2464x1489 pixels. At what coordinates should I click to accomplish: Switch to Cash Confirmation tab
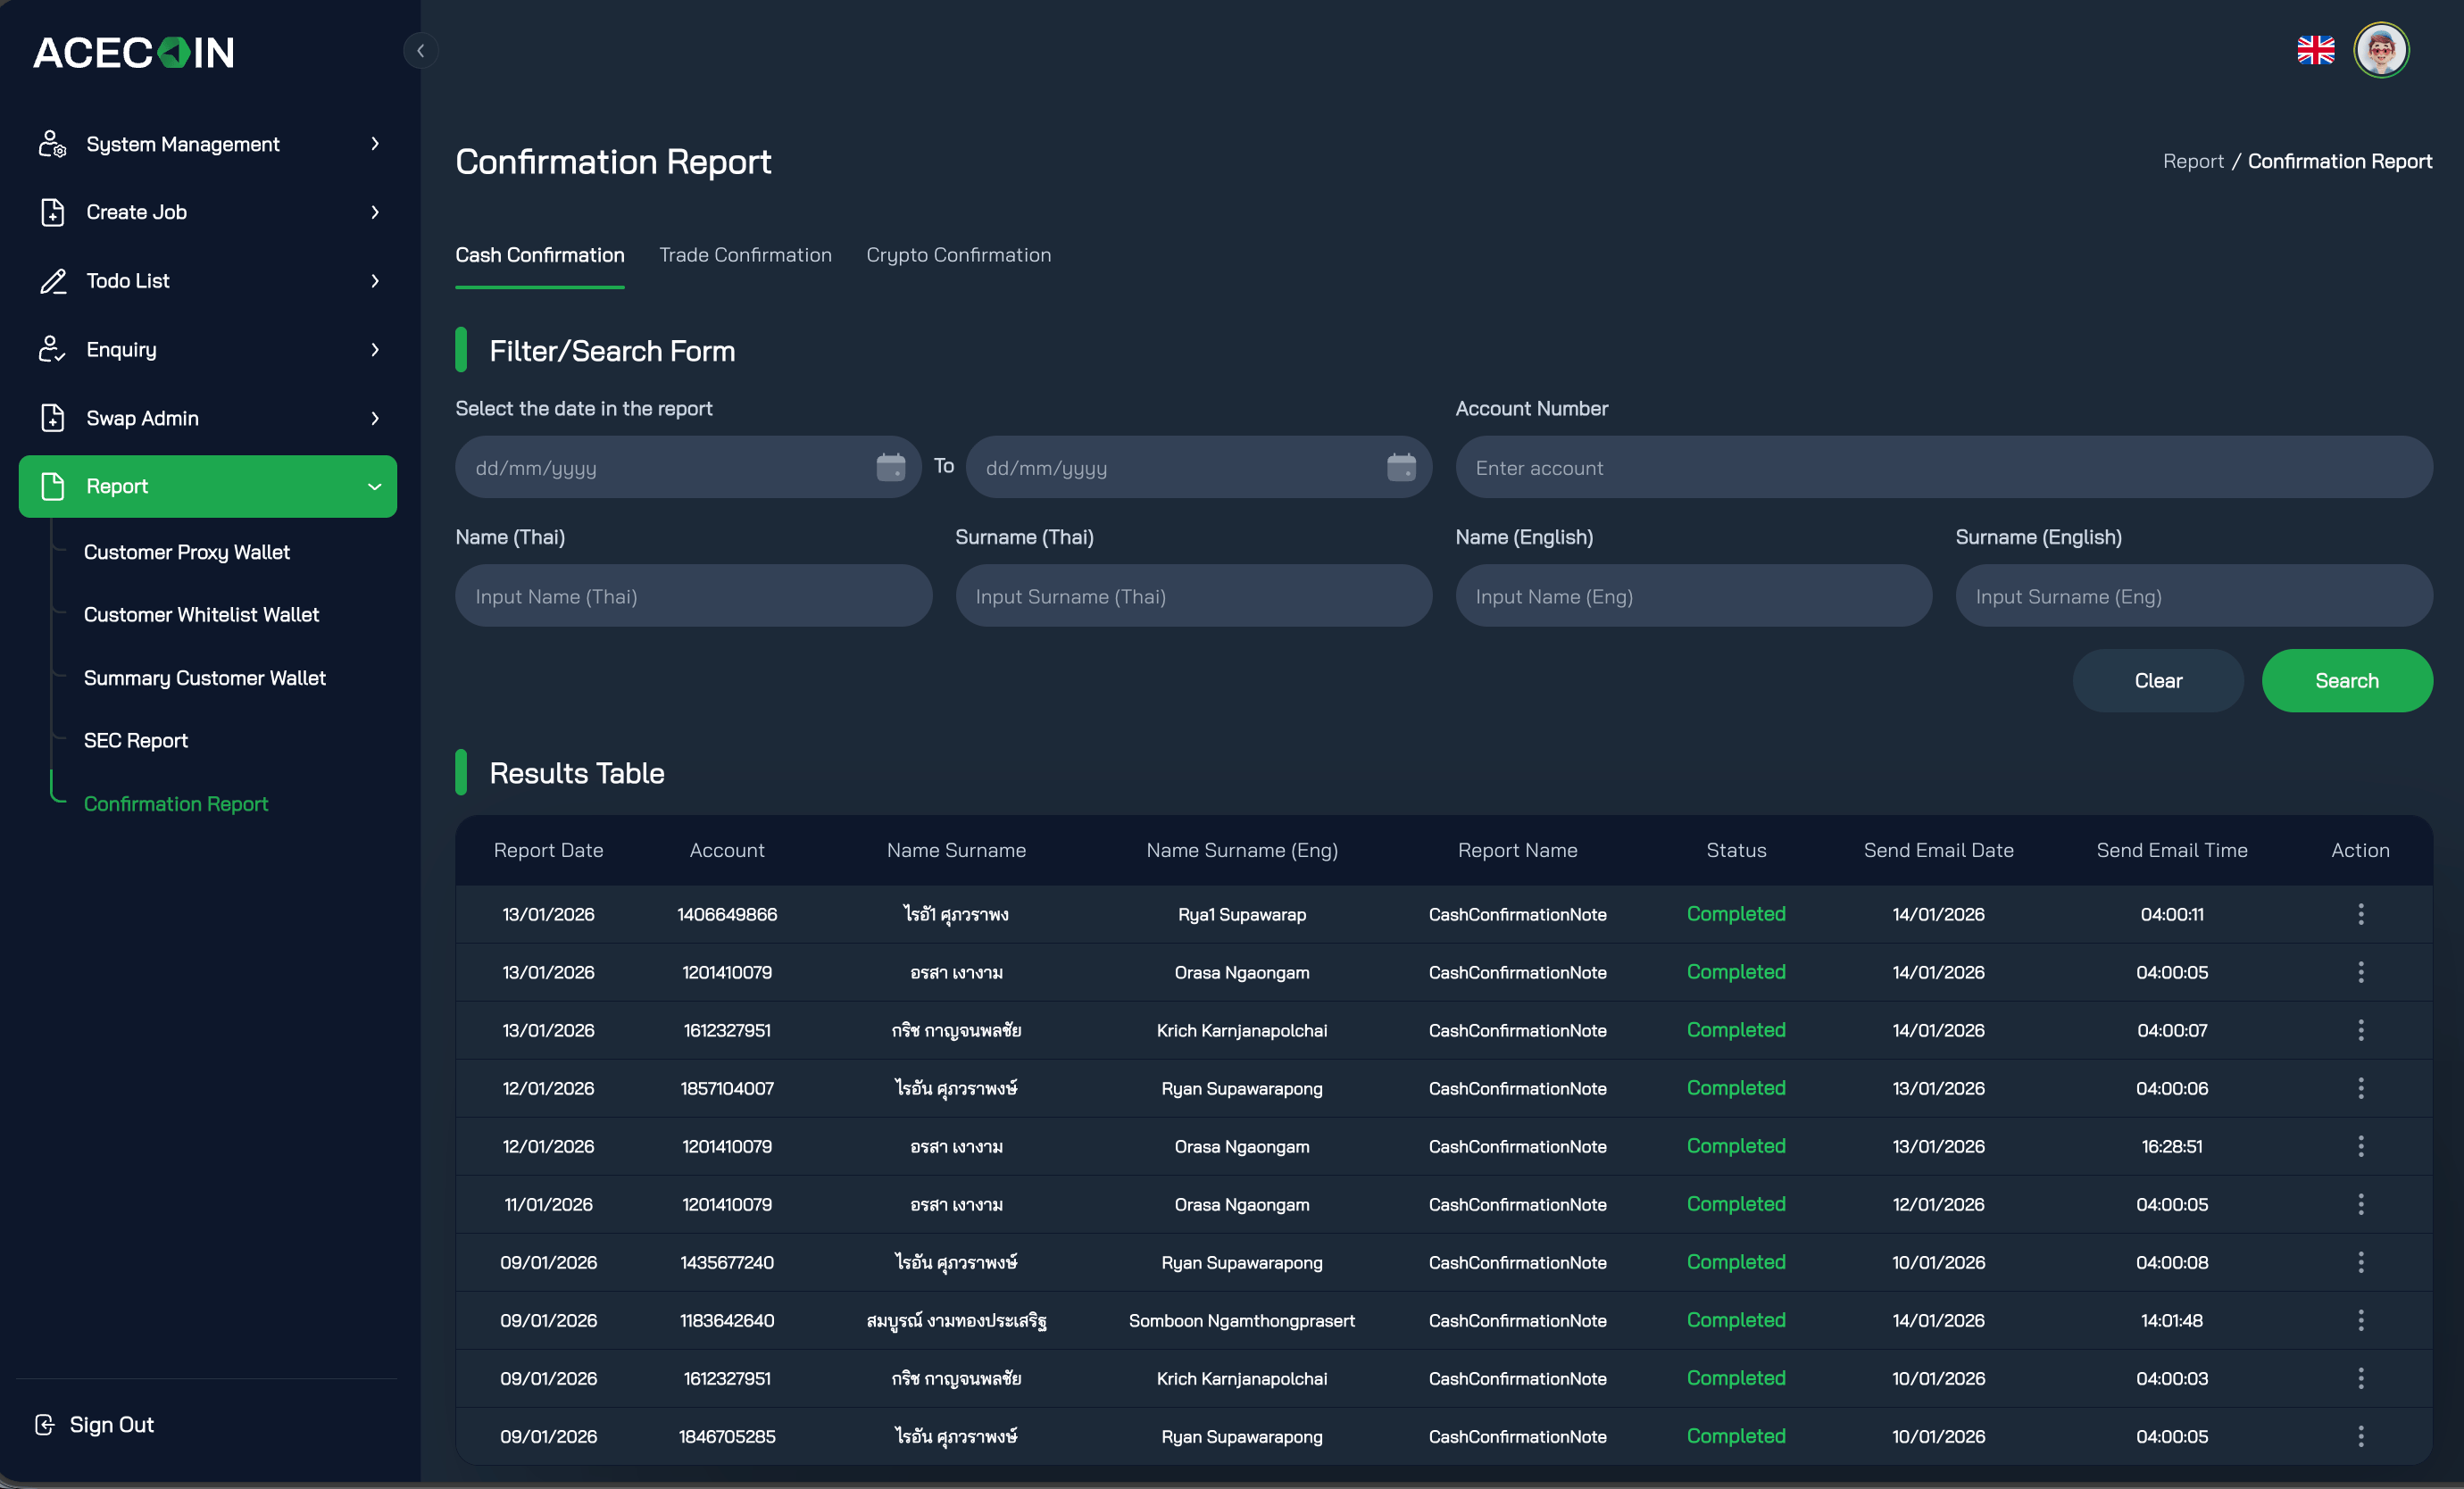tap(540, 255)
